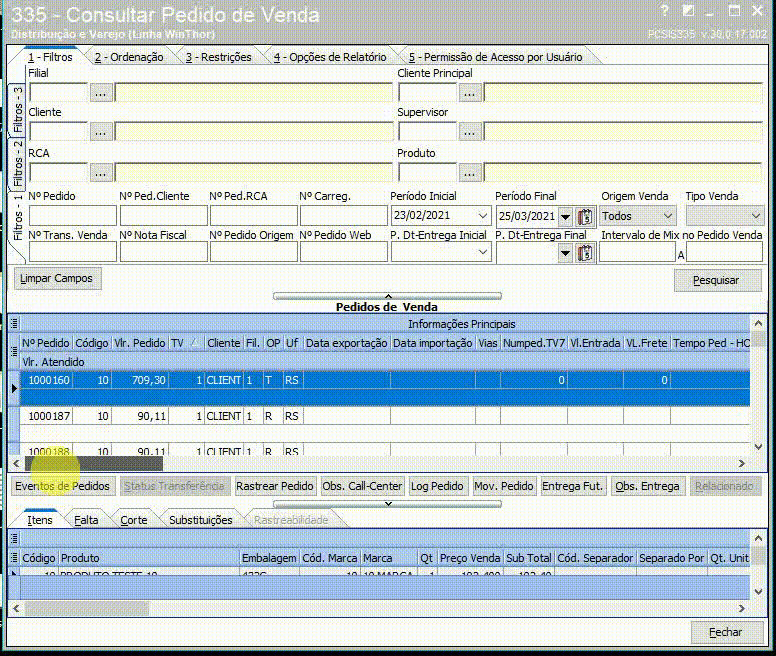Click orders grid scroll right arrow
The image size is (776, 656).
(741, 464)
